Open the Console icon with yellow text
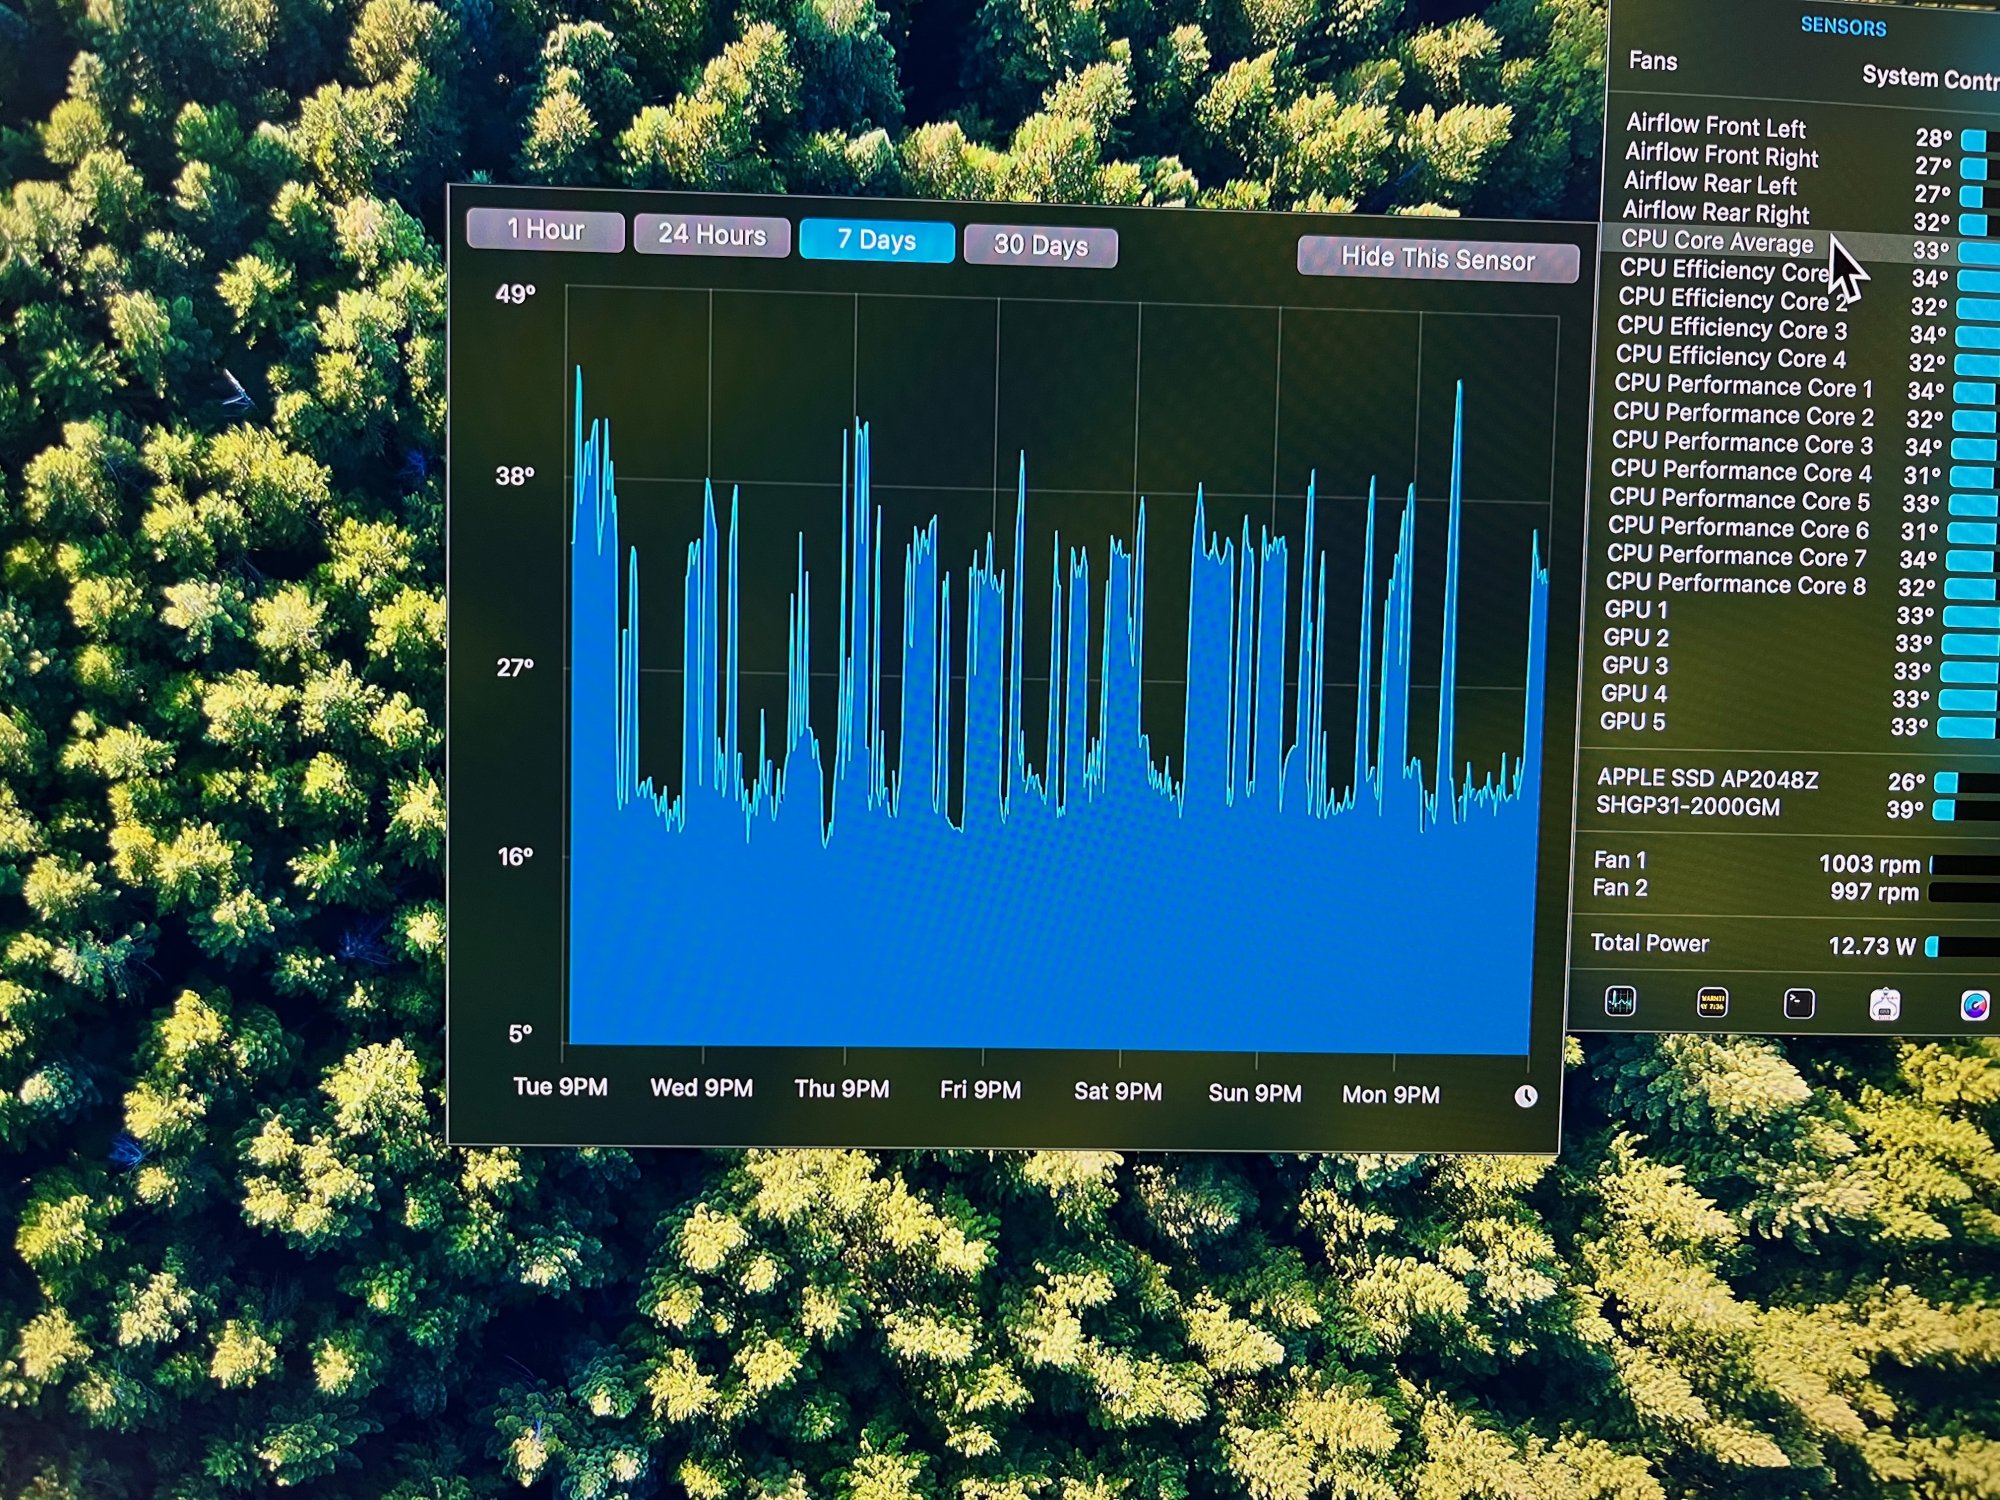The height and width of the screenshot is (1500, 2000). pyautogui.click(x=1712, y=1002)
